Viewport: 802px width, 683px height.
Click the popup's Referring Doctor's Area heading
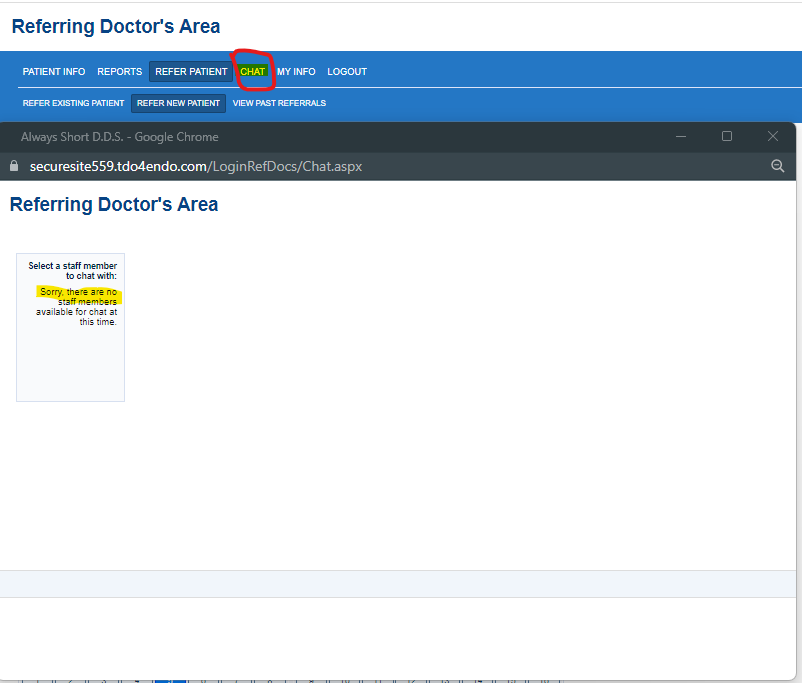[x=114, y=205]
